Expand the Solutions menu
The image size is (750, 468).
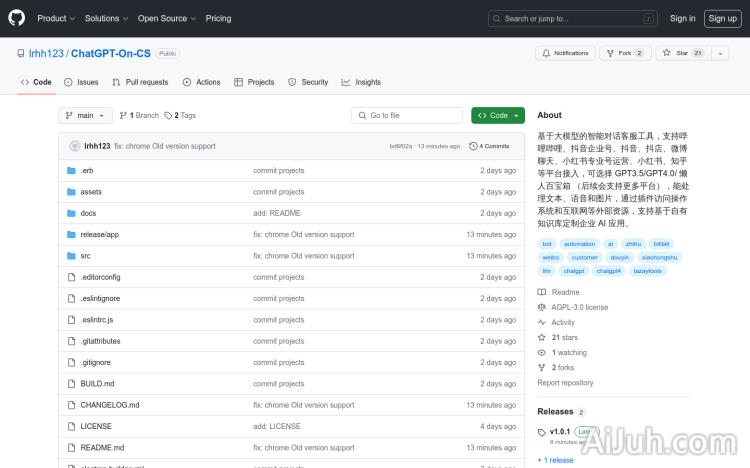[105, 18]
